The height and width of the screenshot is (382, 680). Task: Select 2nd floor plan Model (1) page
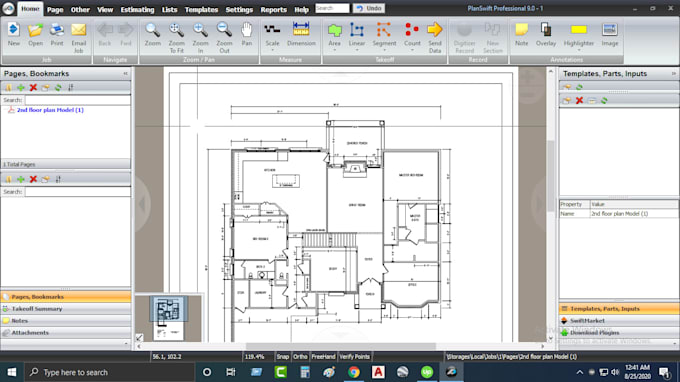(50, 110)
